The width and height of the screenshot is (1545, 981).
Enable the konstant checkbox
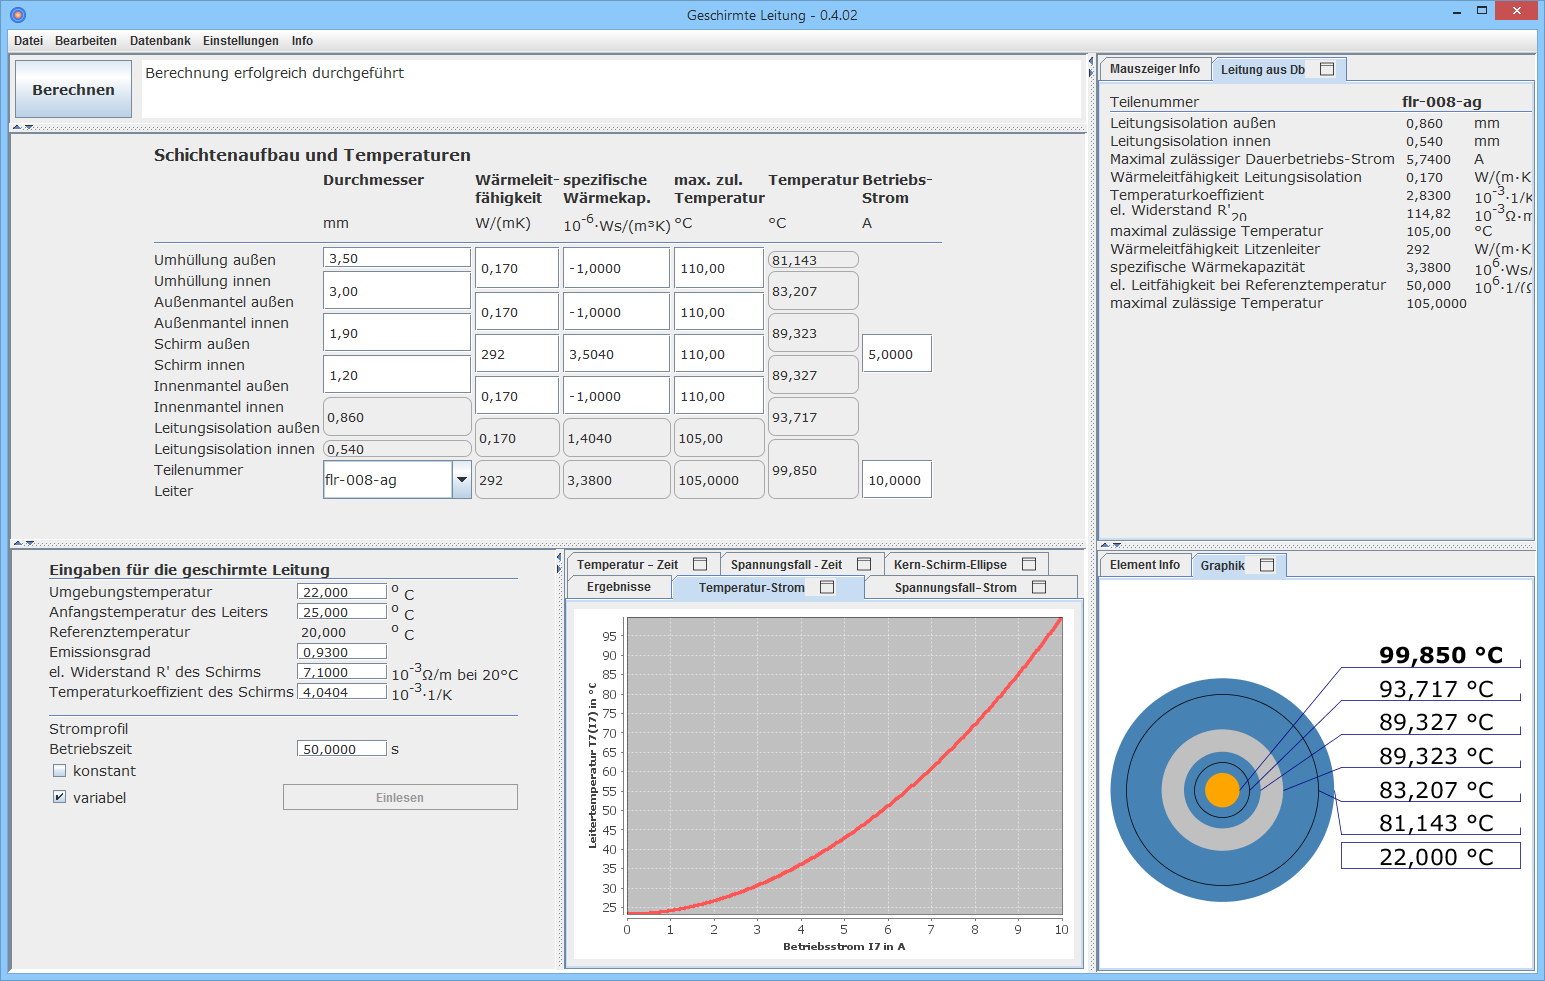(x=60, y=771)
